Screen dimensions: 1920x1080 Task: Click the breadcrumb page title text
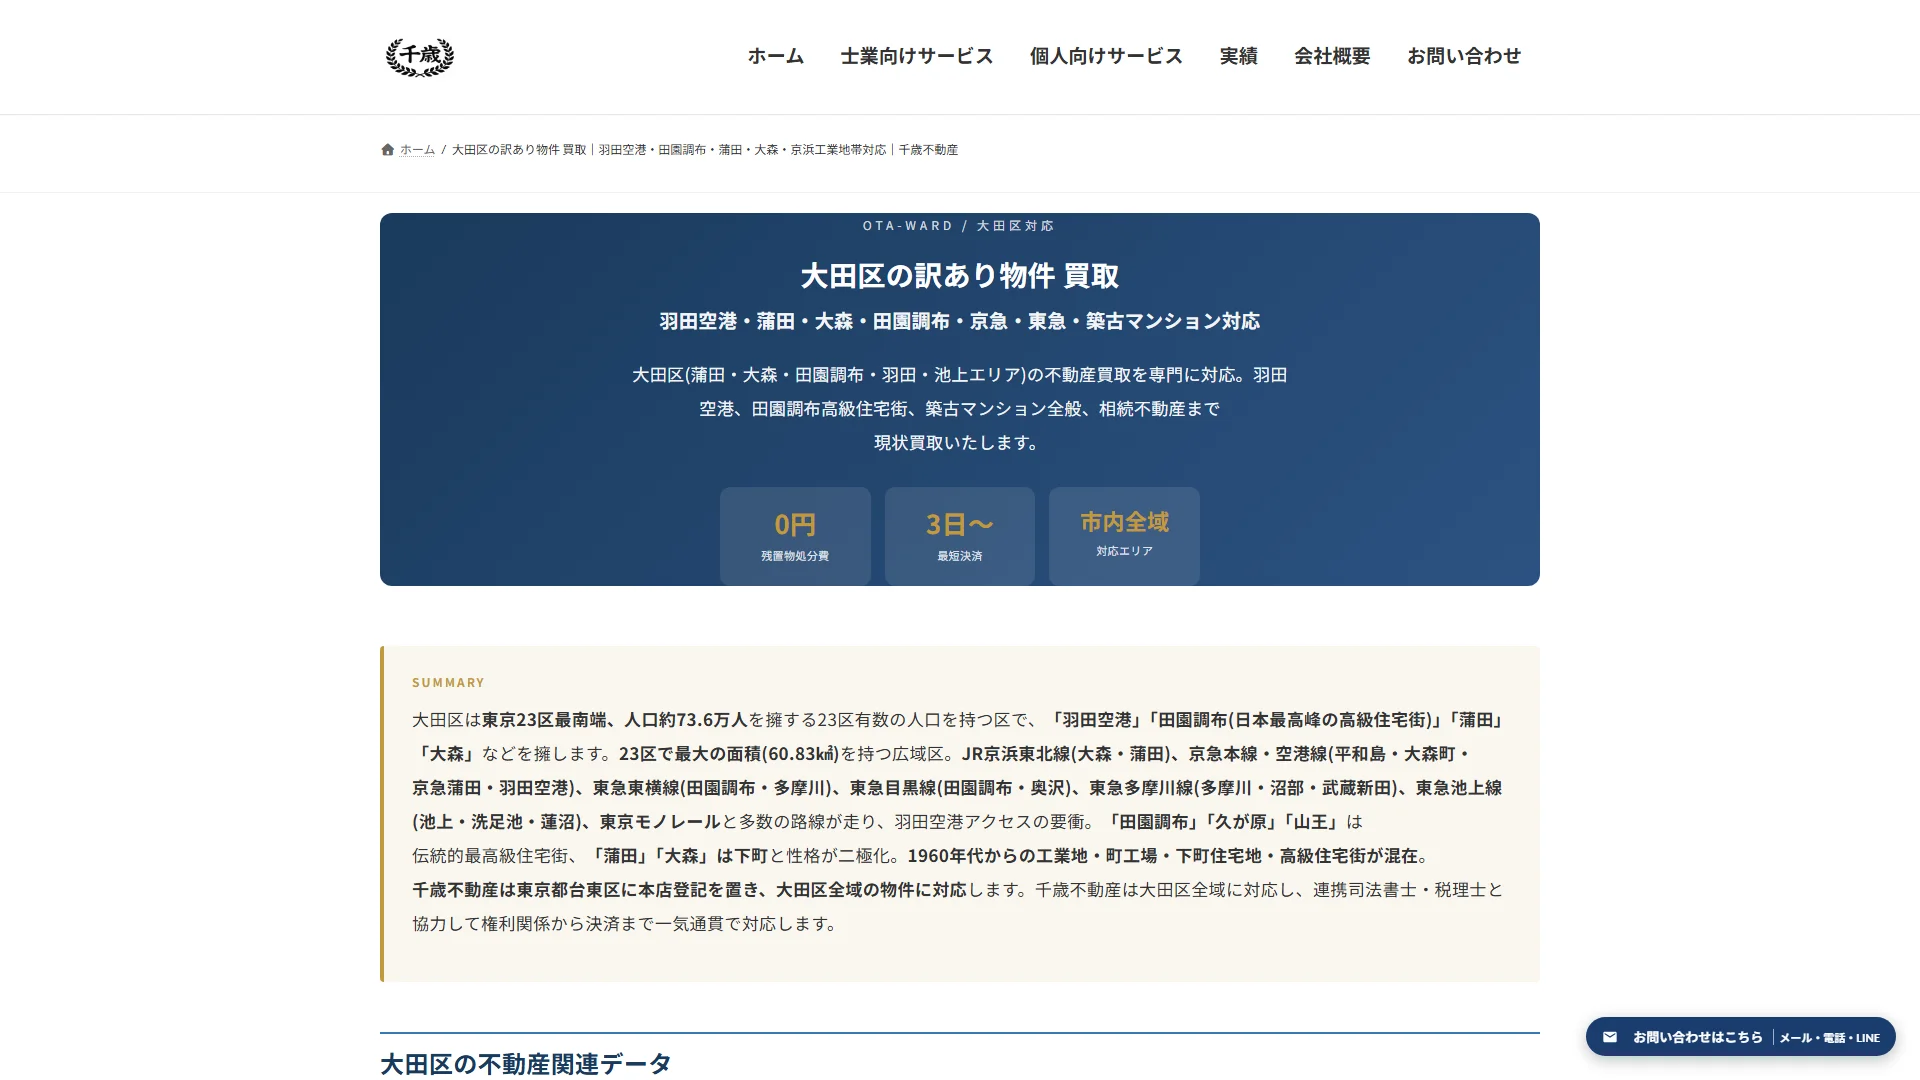(705, 150)
